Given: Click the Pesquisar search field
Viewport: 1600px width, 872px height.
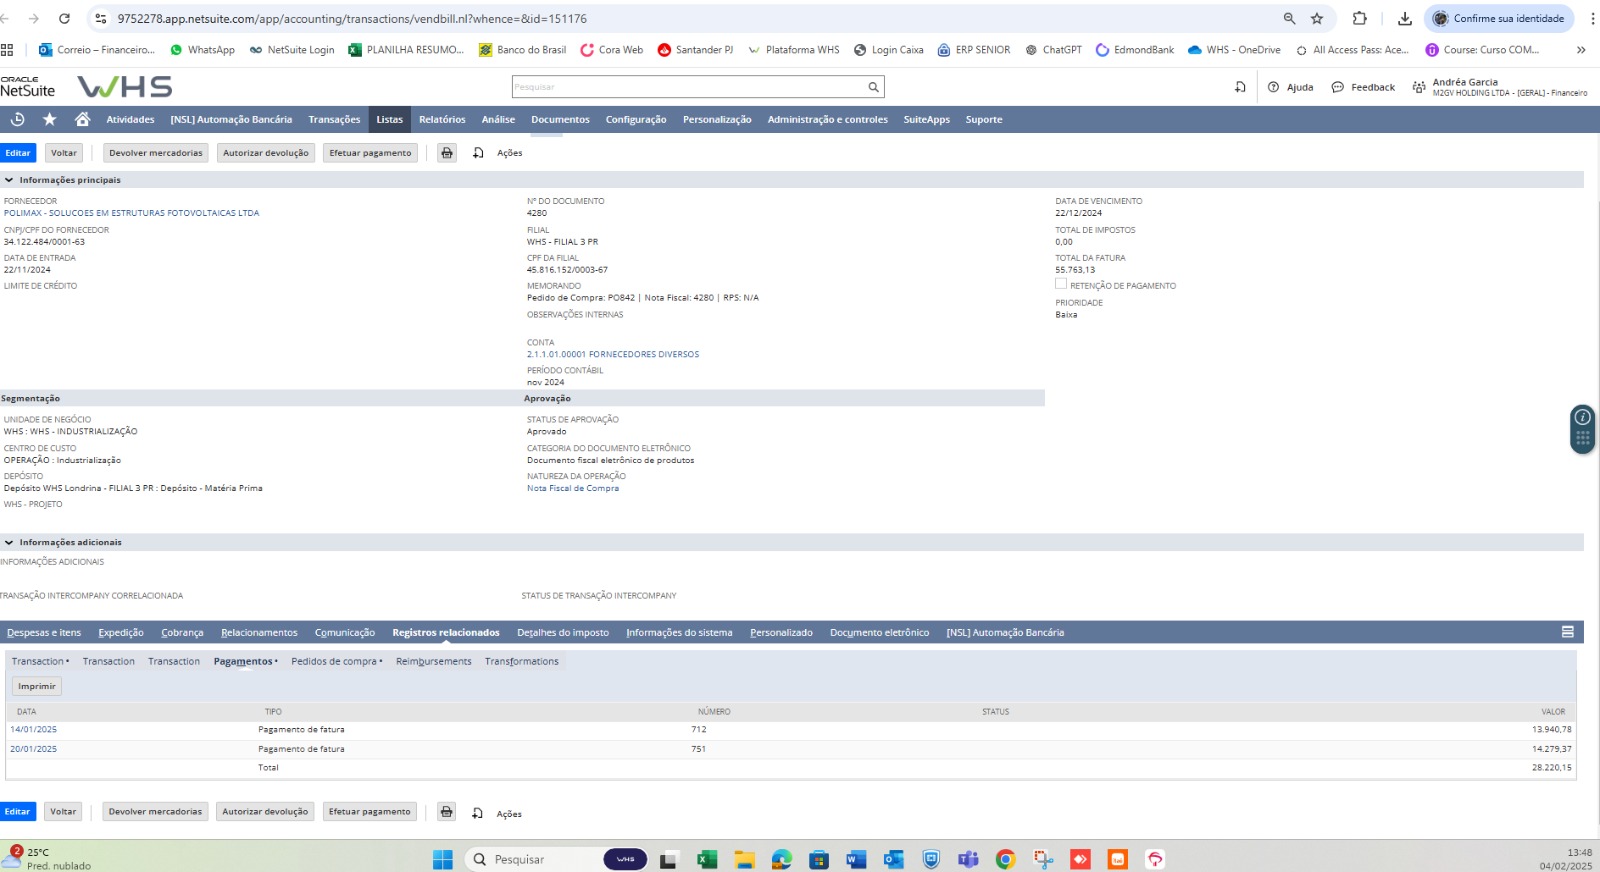Looking at the screenshot, I should (688, 88).
